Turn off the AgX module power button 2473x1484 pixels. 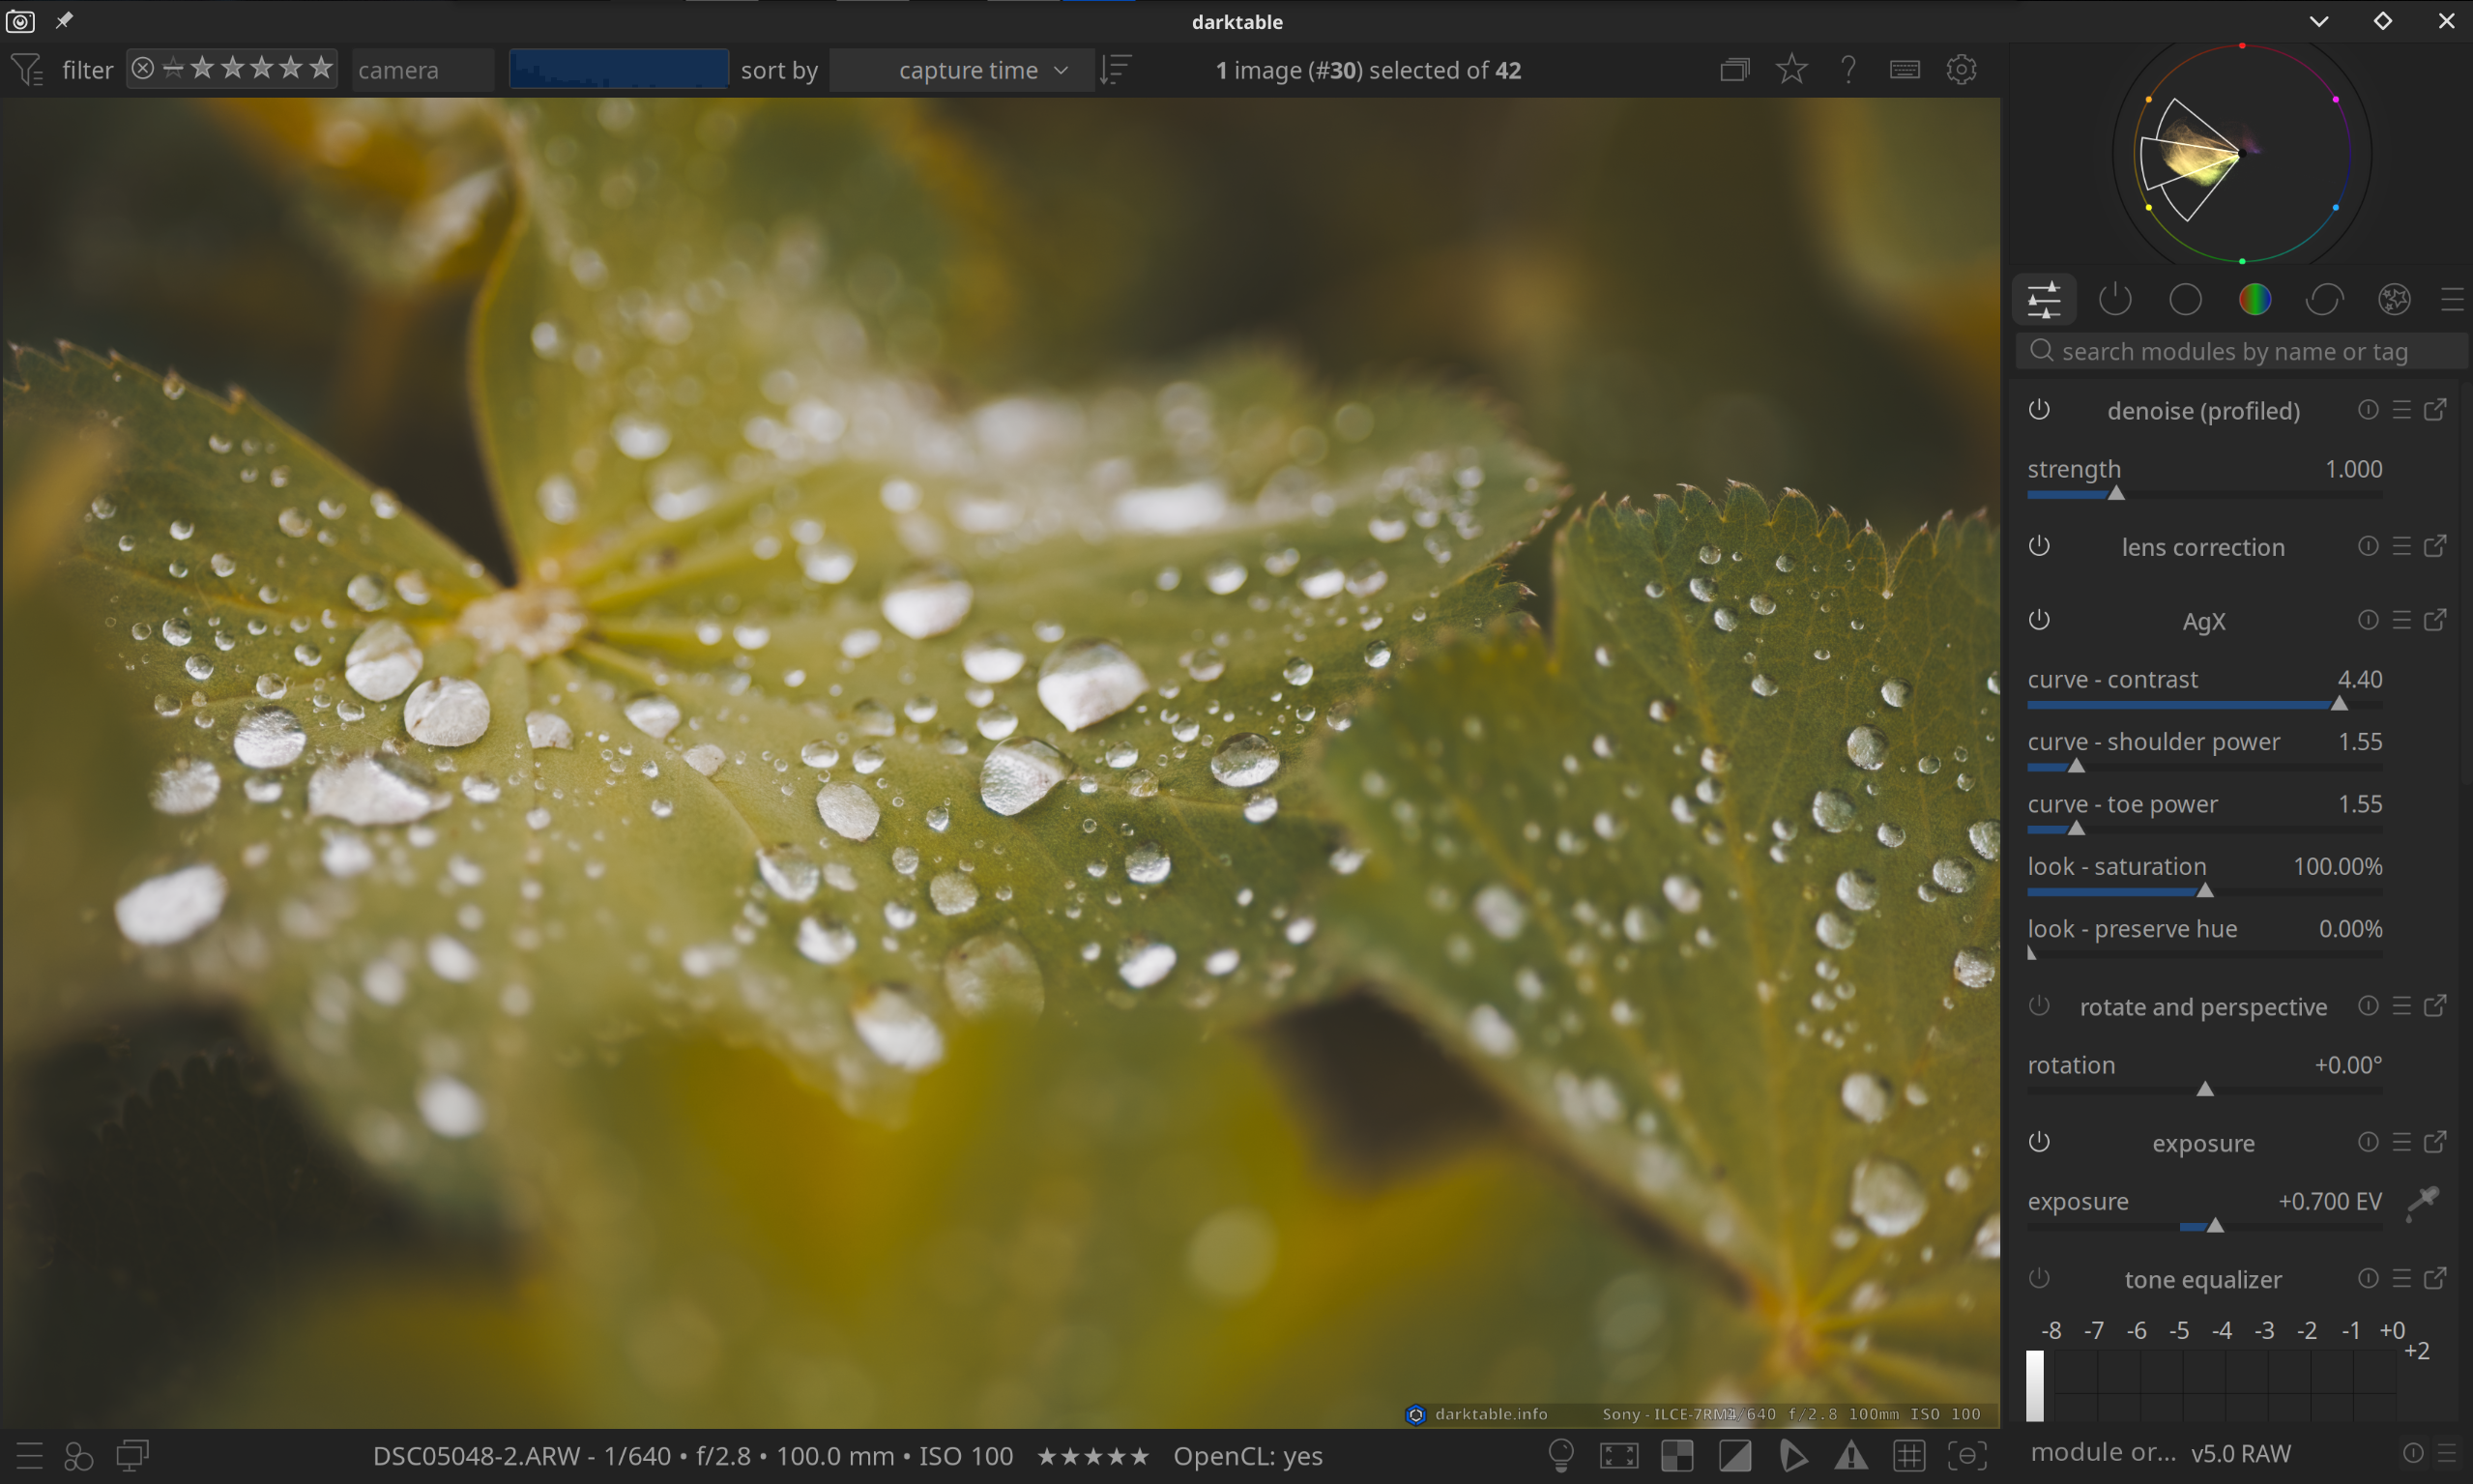(x=2039, y=621)
